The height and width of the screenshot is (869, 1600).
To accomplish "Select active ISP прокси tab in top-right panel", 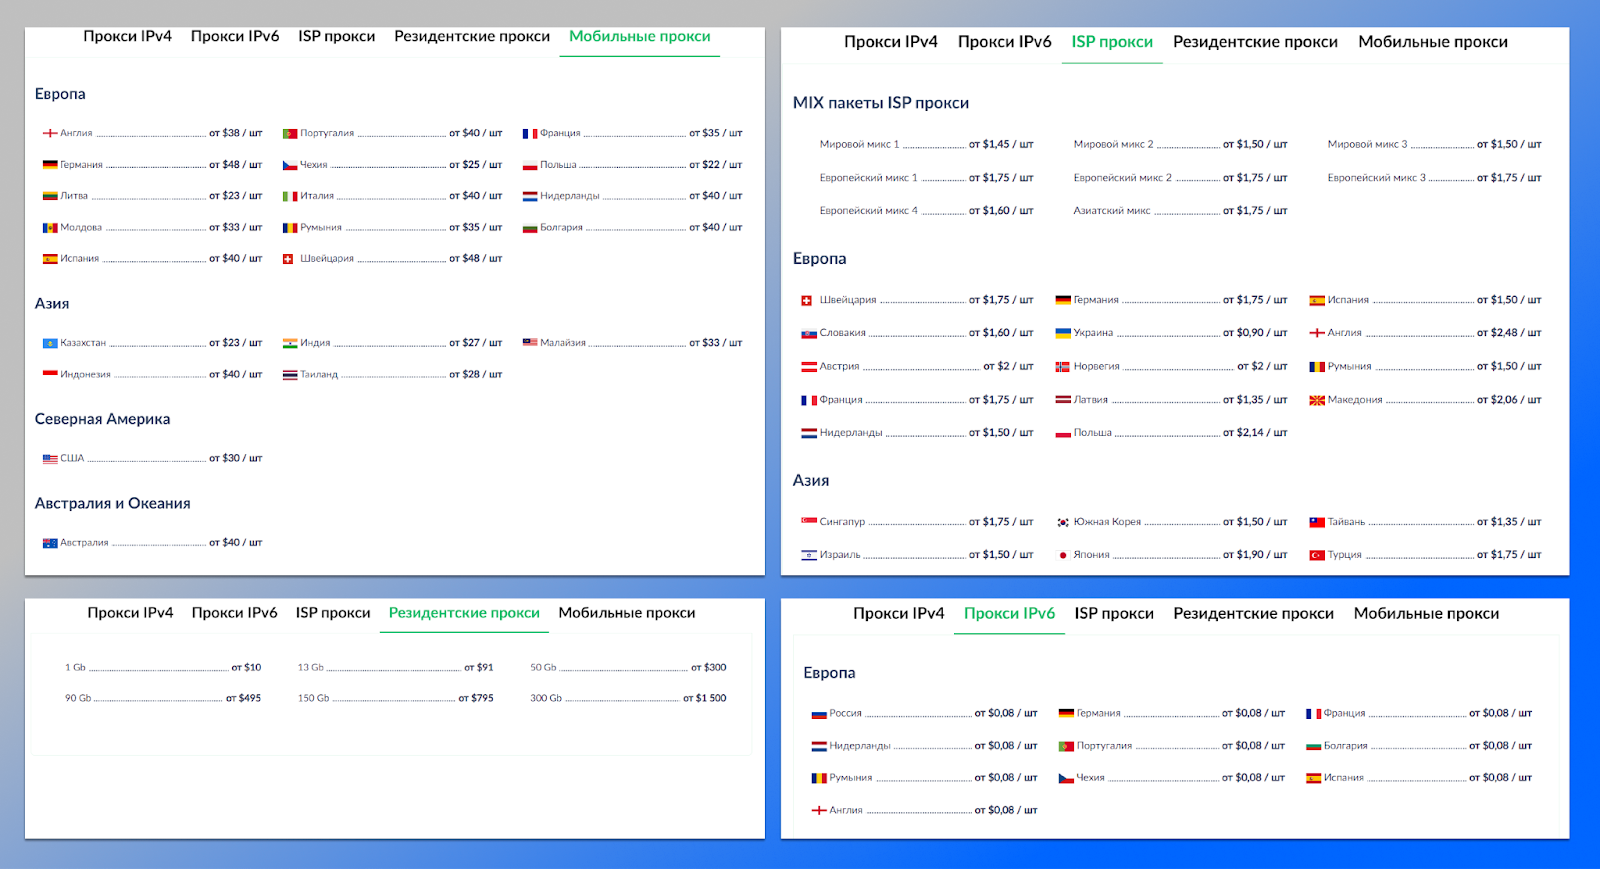I will pos(1112,42).
